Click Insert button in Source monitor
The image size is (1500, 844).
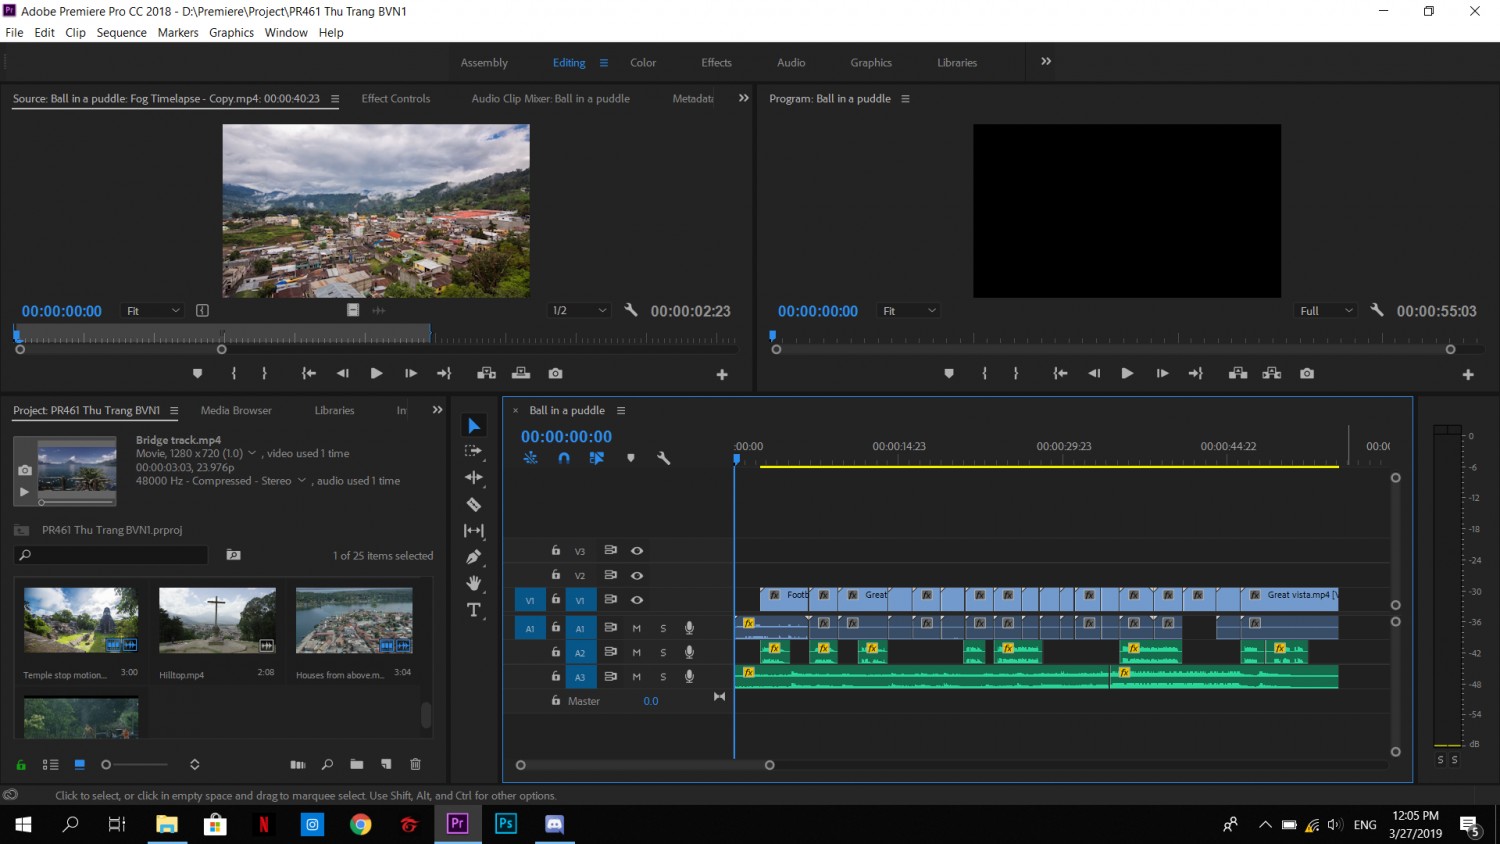click(x=487, y=373)
